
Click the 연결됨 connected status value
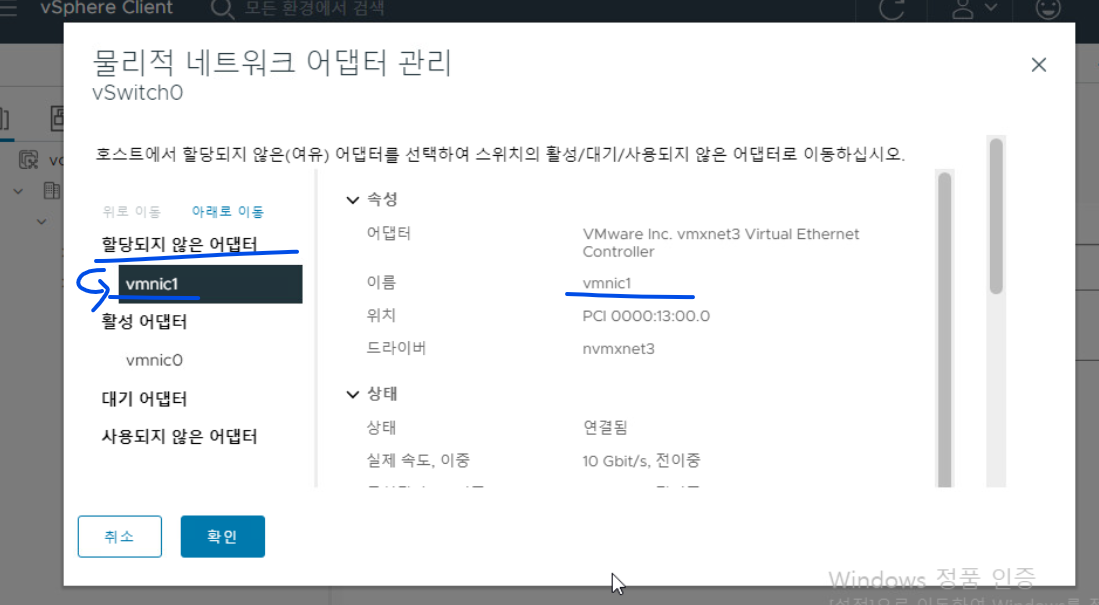click(x=605, y=427)
